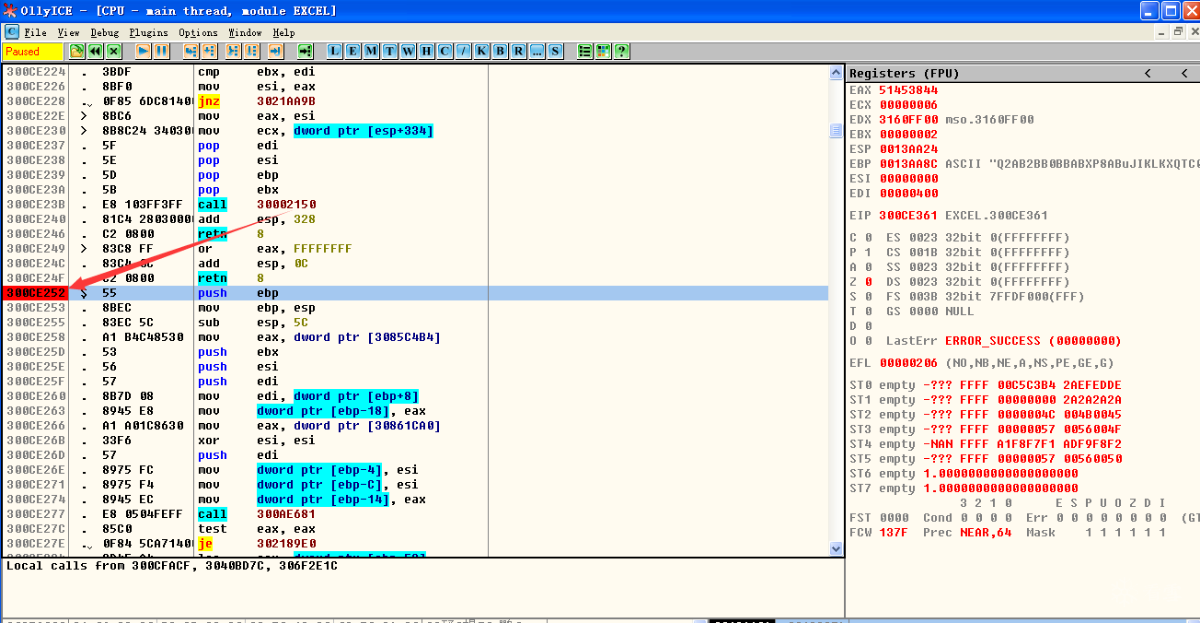Open Executable modules (E button)

353,51
